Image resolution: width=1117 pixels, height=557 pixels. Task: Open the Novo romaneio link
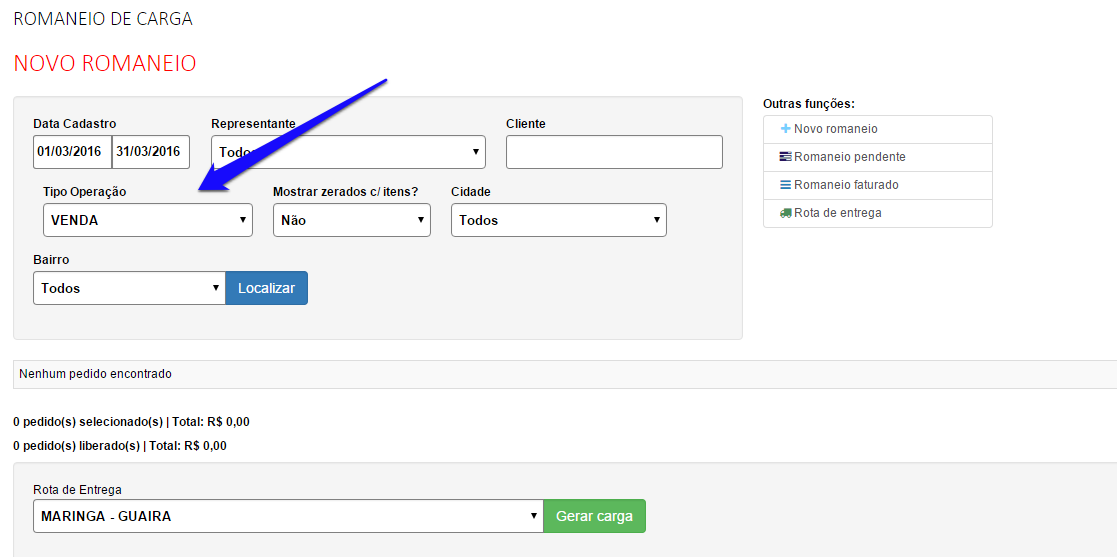(835, 129)
